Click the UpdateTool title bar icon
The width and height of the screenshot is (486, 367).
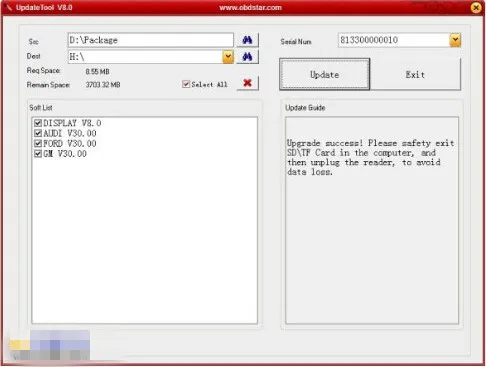point(9,7)
